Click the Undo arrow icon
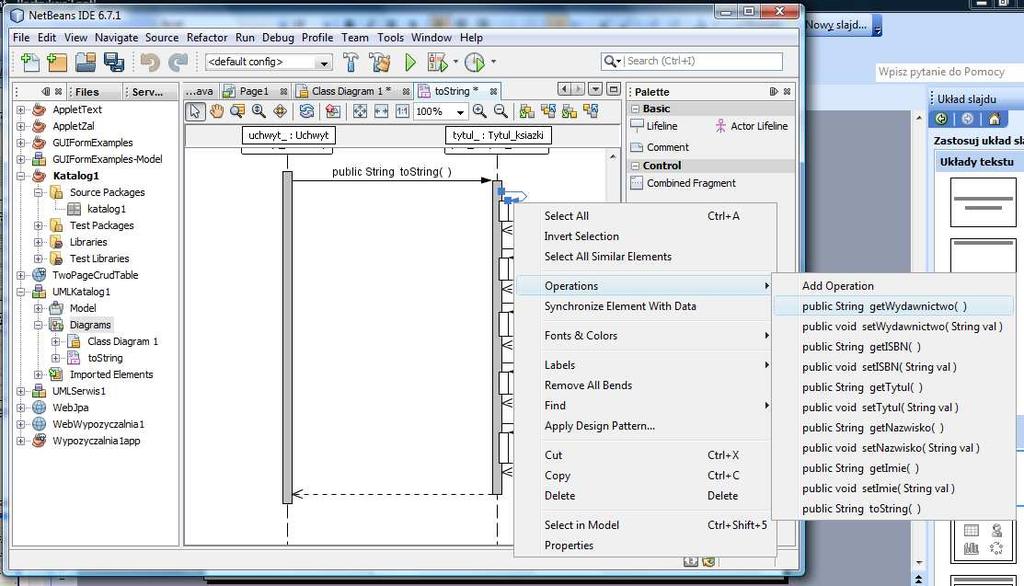1024x586 pixels. [x=150, y=62]
